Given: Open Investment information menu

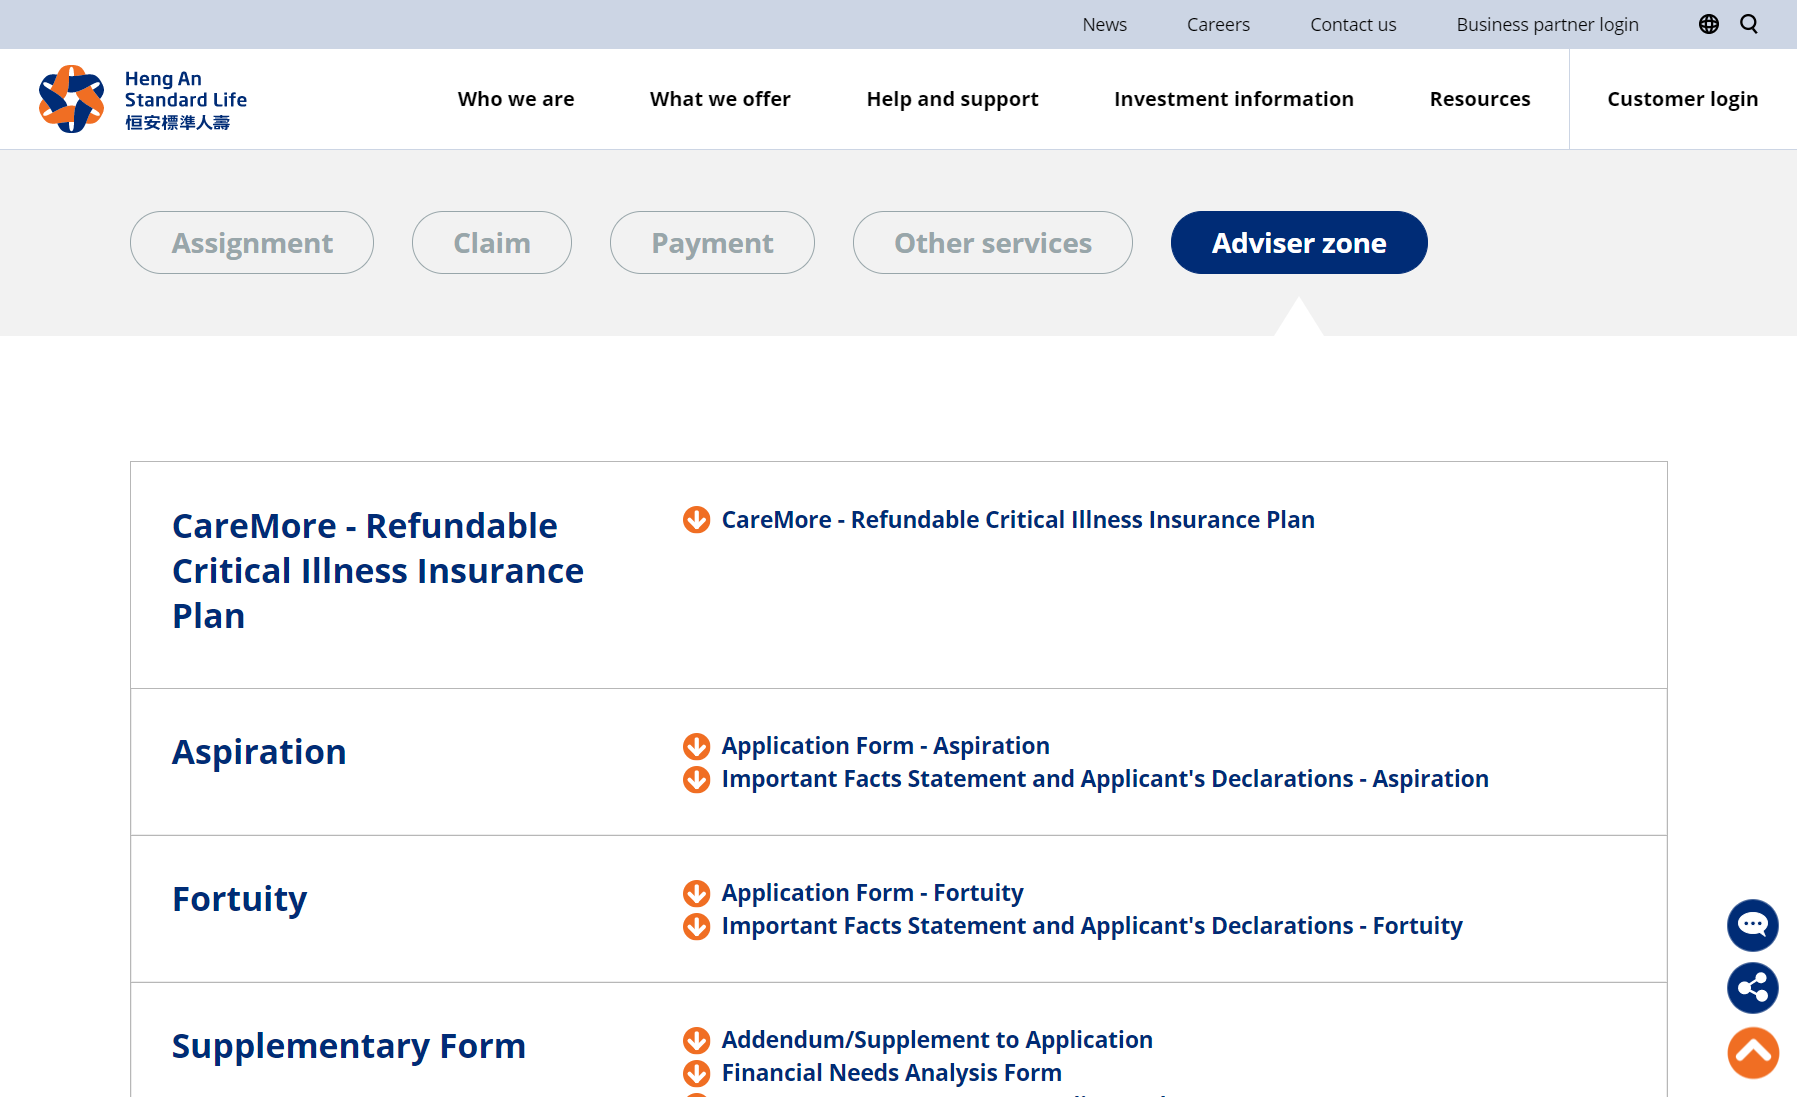Looking at the screenshot, I should (x=1233, y=99).
